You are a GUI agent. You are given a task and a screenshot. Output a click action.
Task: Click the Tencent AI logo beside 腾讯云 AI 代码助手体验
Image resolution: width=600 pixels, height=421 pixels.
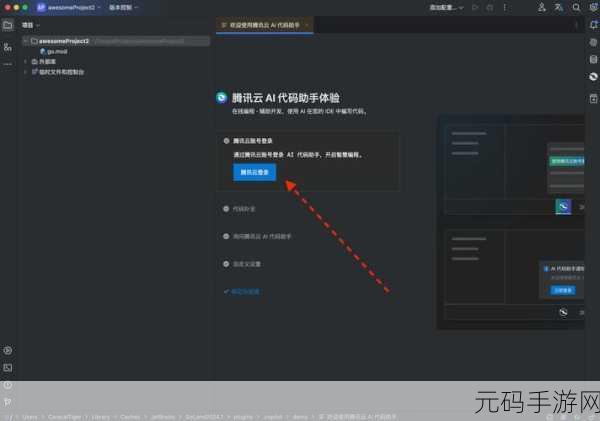222,98
